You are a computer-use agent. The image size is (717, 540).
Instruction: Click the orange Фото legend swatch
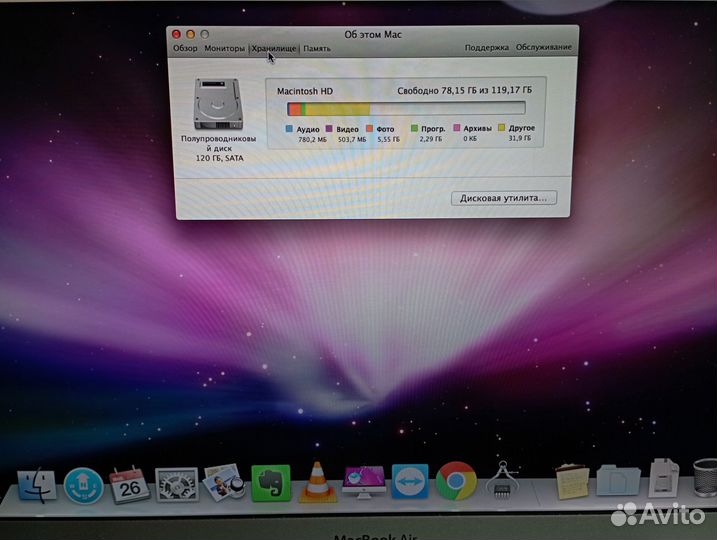pyautogui.click(x=369, y=128)
